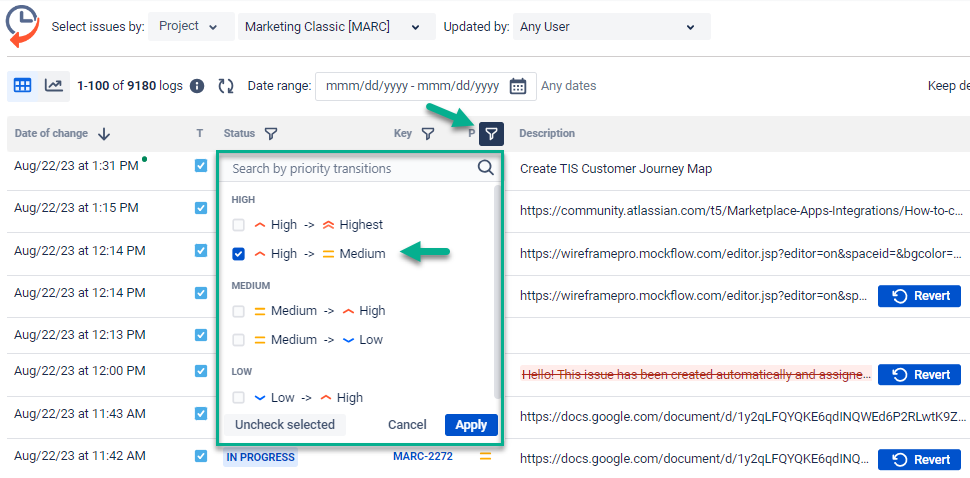Sort by Date of change arrow
This screenshot has width=970, height=478.
point(104,134)
